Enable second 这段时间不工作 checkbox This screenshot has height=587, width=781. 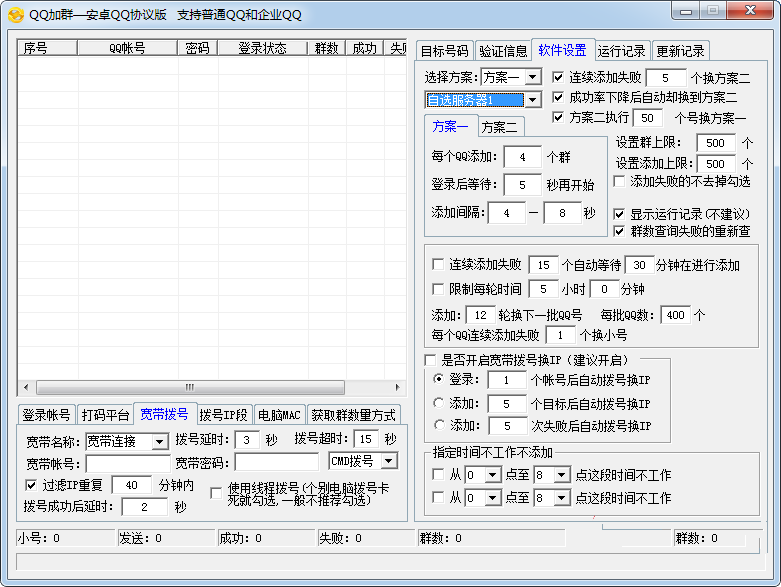pos(438,497)
